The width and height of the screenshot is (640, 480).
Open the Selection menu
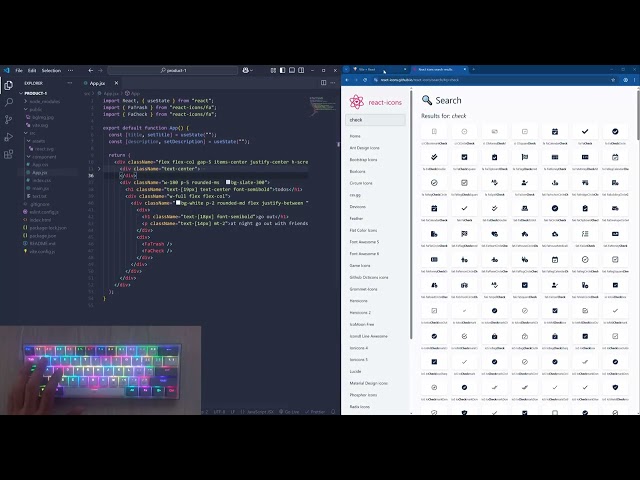pos(51,71)
